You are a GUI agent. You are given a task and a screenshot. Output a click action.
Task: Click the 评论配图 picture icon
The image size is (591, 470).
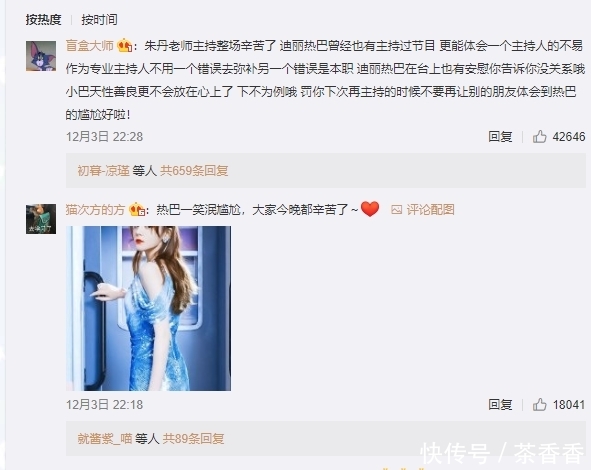[x=397, y=210]
